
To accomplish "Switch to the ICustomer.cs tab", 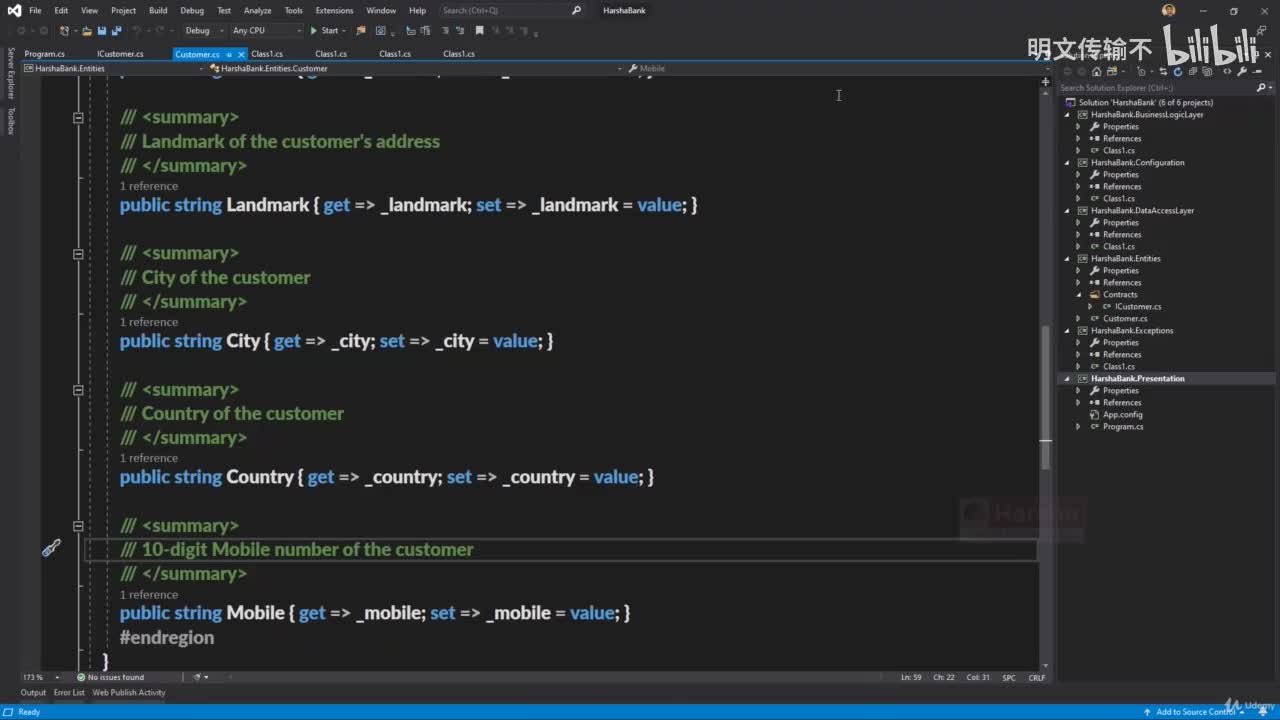I will [x=120, y=54].
